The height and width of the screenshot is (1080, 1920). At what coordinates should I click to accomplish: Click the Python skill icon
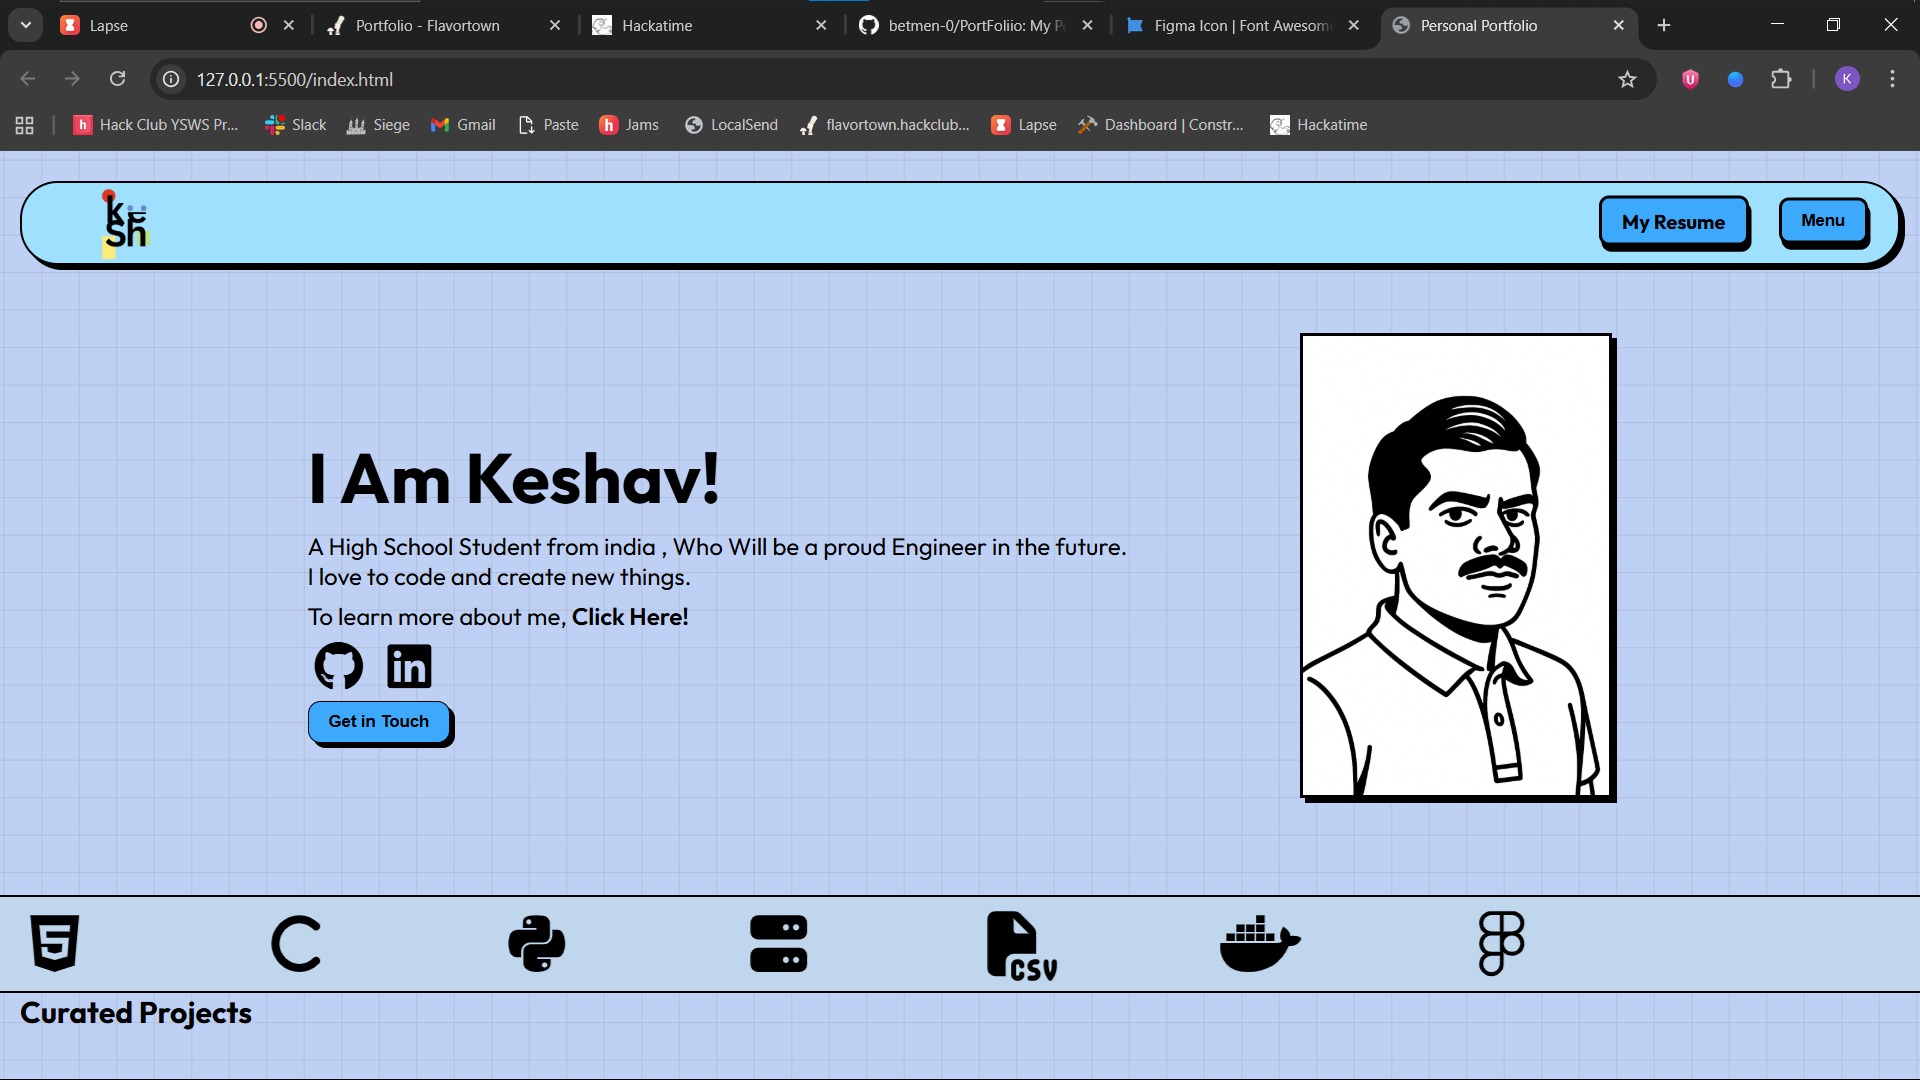[537, 943]
